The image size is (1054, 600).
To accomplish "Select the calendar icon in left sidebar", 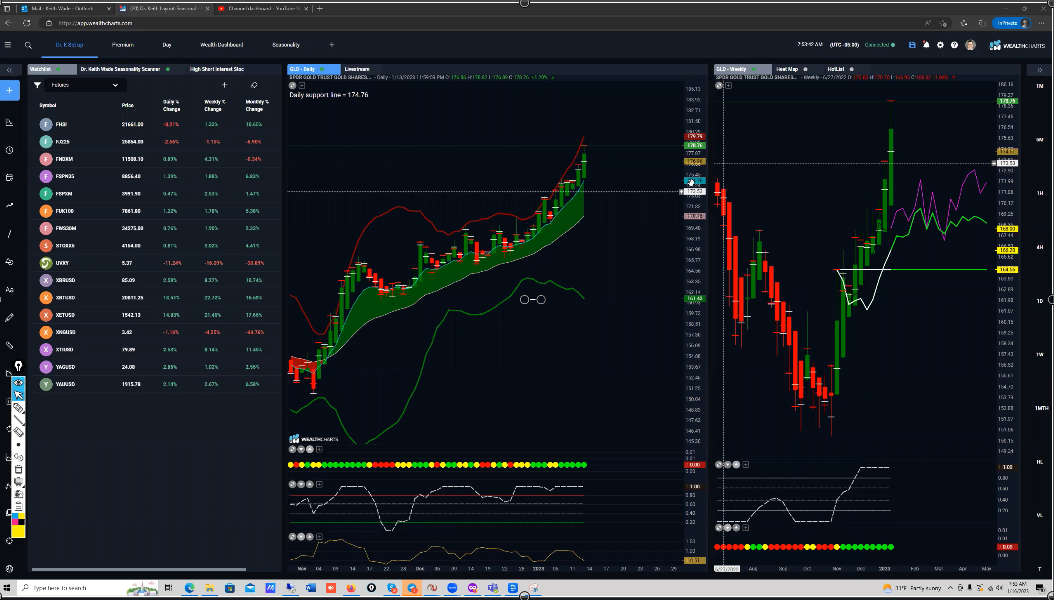I will (9, 177).
